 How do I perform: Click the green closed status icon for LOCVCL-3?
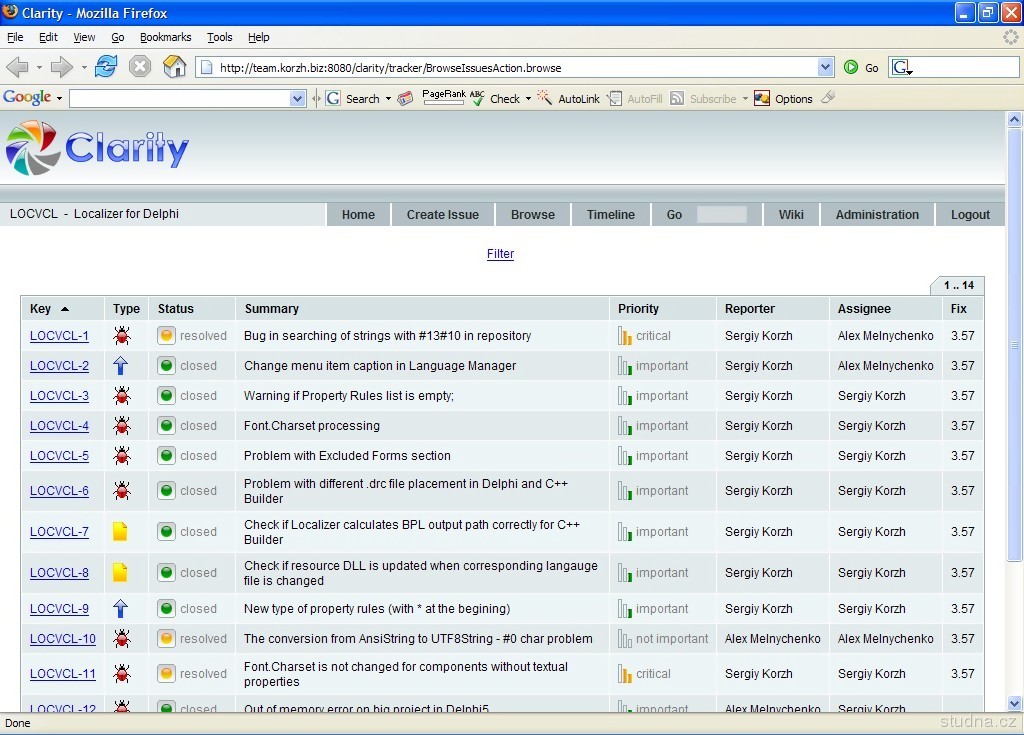pyautogui.click(x=167, y=396)
